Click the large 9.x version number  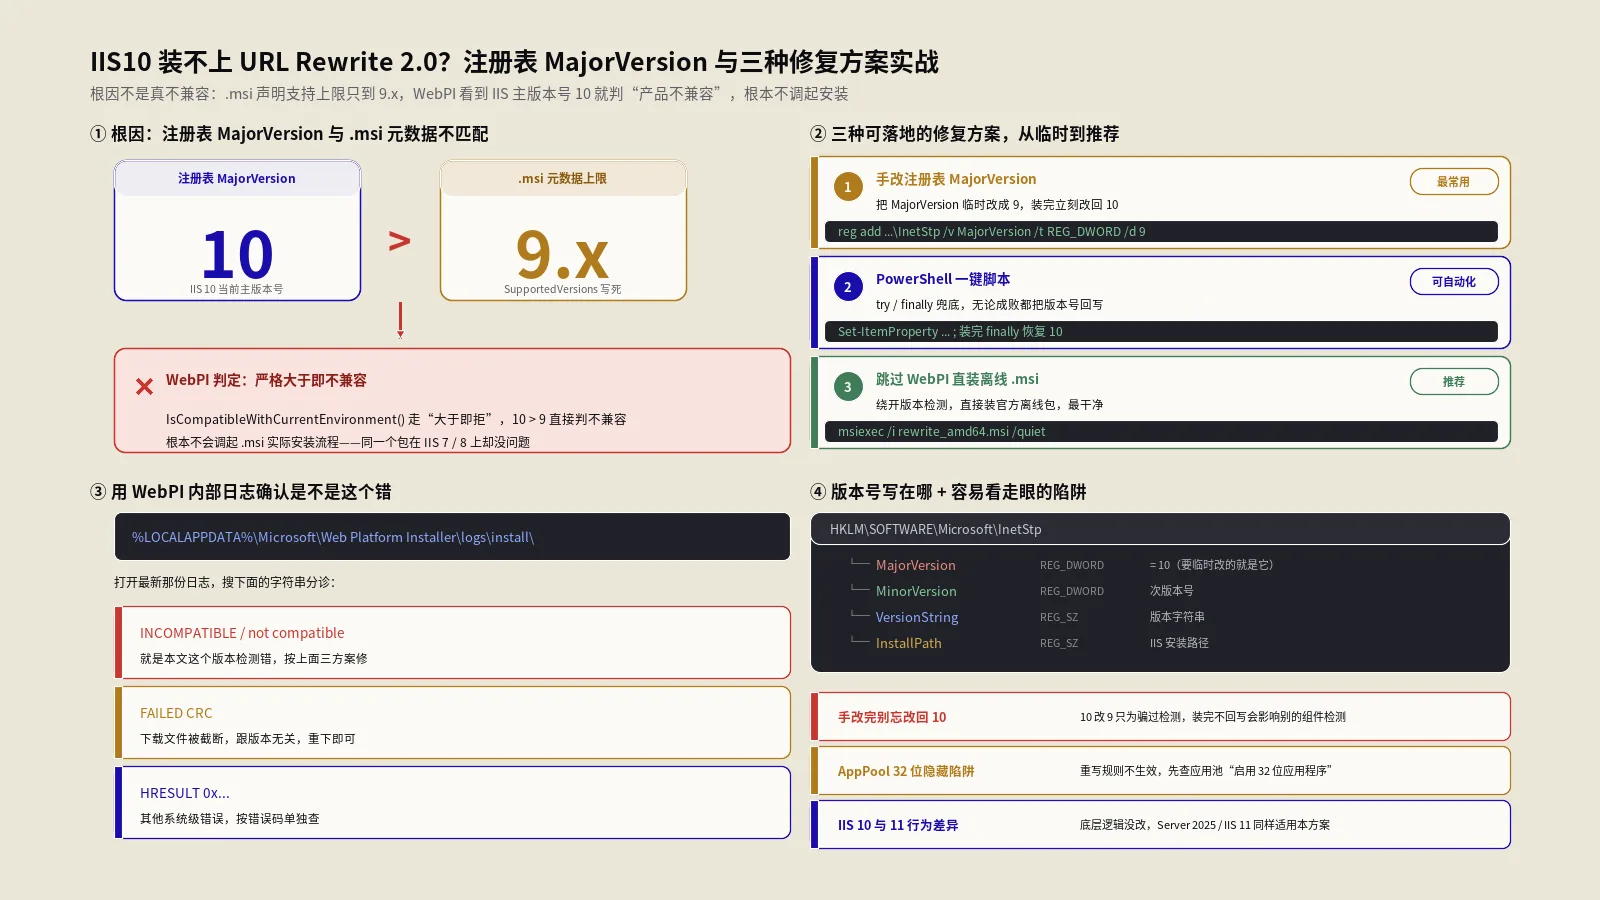(x=562, y=254)
